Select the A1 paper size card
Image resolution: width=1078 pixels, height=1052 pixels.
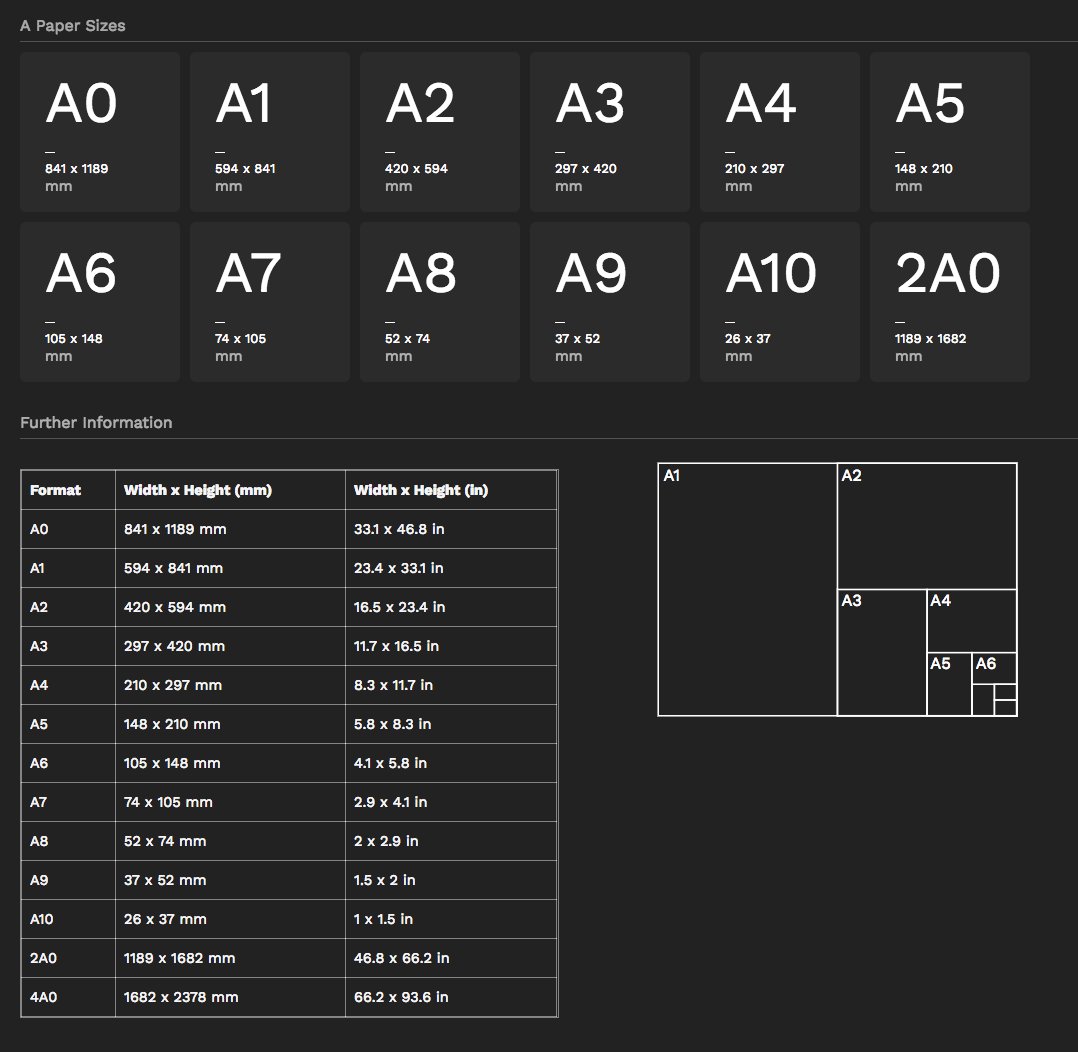point(270,131)
